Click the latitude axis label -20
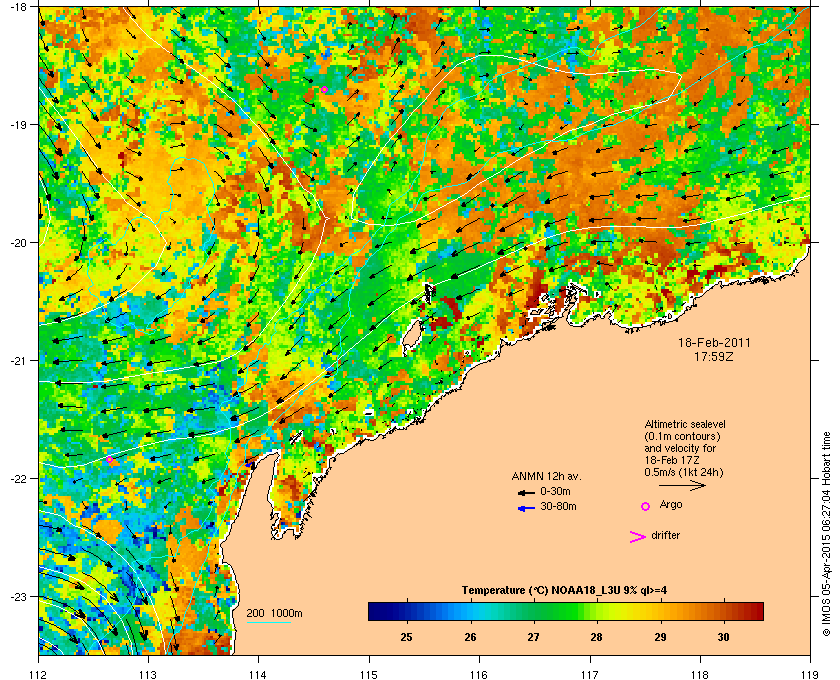This screenshot has width=840, height=680. (17, 243)
